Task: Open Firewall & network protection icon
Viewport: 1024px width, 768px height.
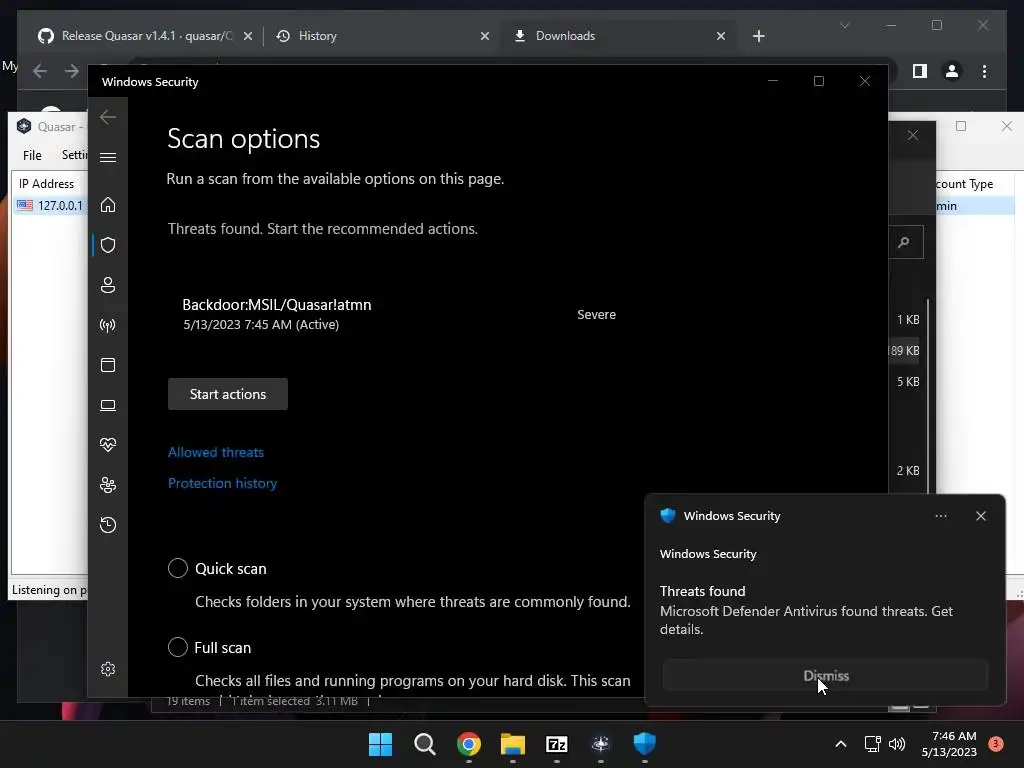Action: tap(108, 325)
